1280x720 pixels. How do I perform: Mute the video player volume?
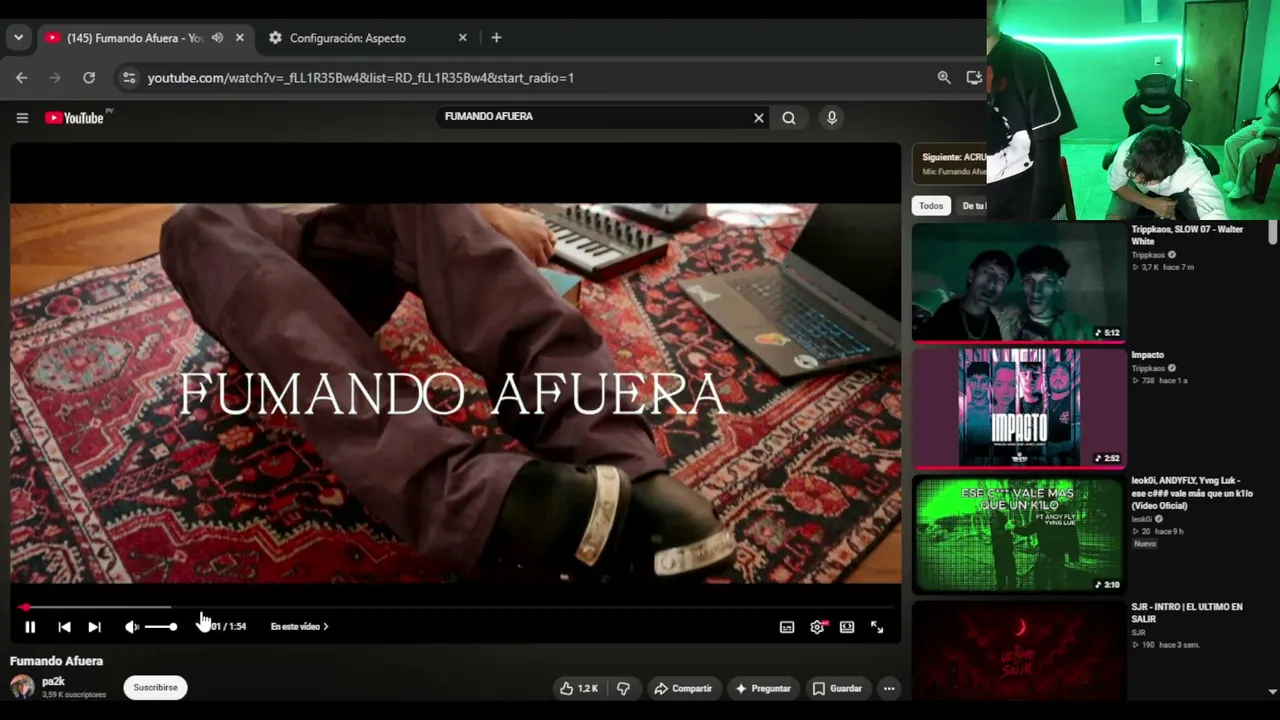pos(131,627)
